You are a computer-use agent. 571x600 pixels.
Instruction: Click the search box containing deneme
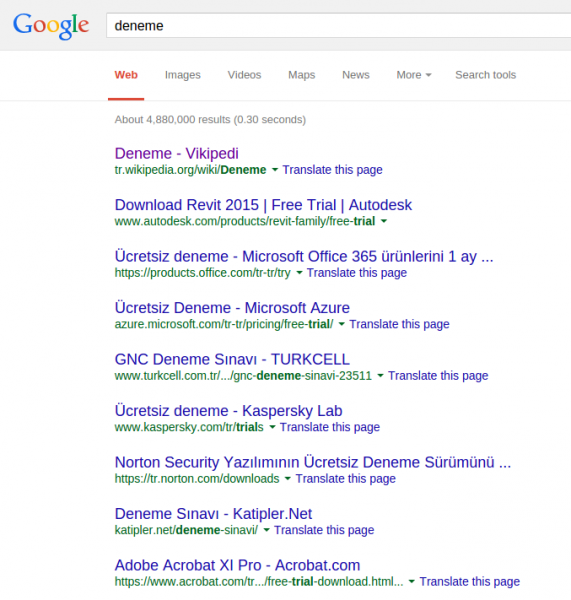click(x=339, y=26)
